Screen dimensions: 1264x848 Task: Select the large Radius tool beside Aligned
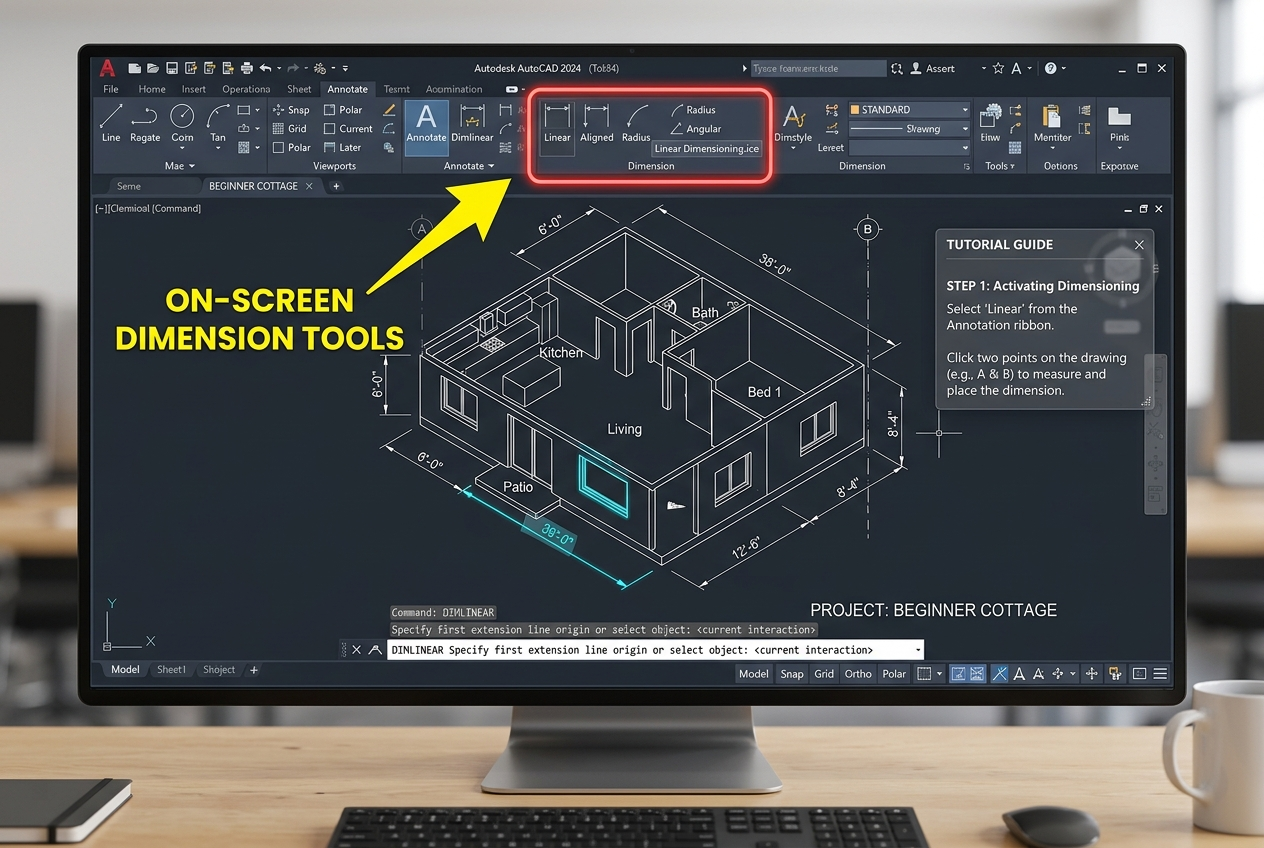click(636, 125)
